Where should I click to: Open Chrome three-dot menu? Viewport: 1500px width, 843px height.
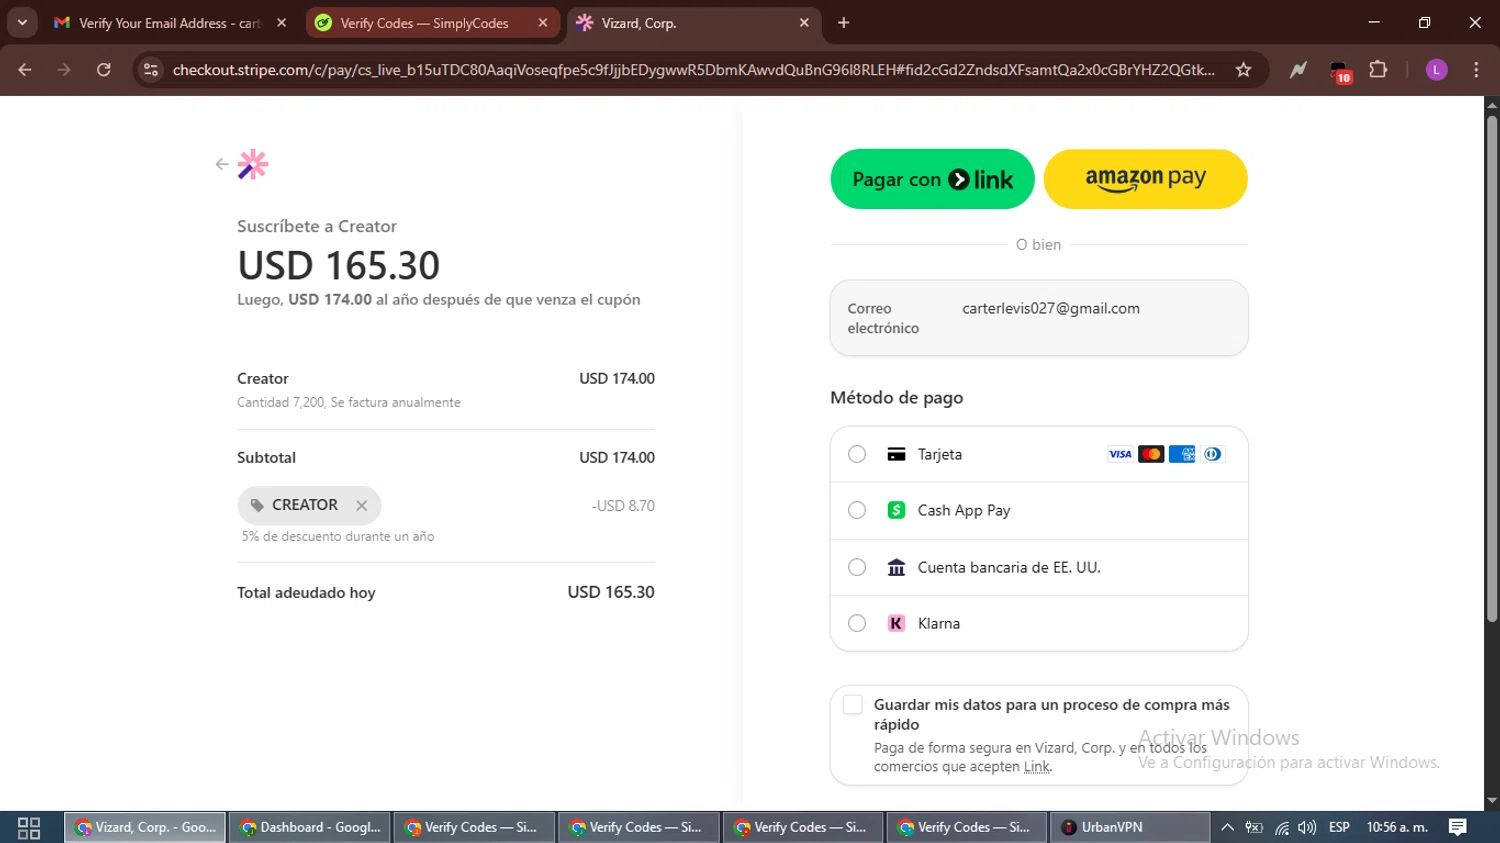pos(1476,70)
